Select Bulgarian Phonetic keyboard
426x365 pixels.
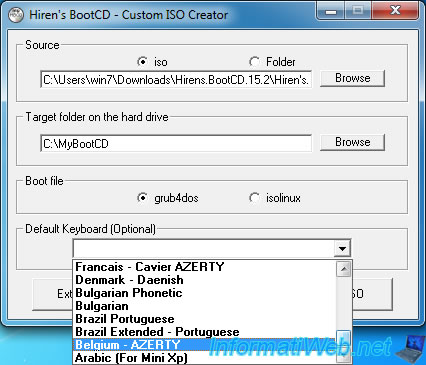pos(204,293)
